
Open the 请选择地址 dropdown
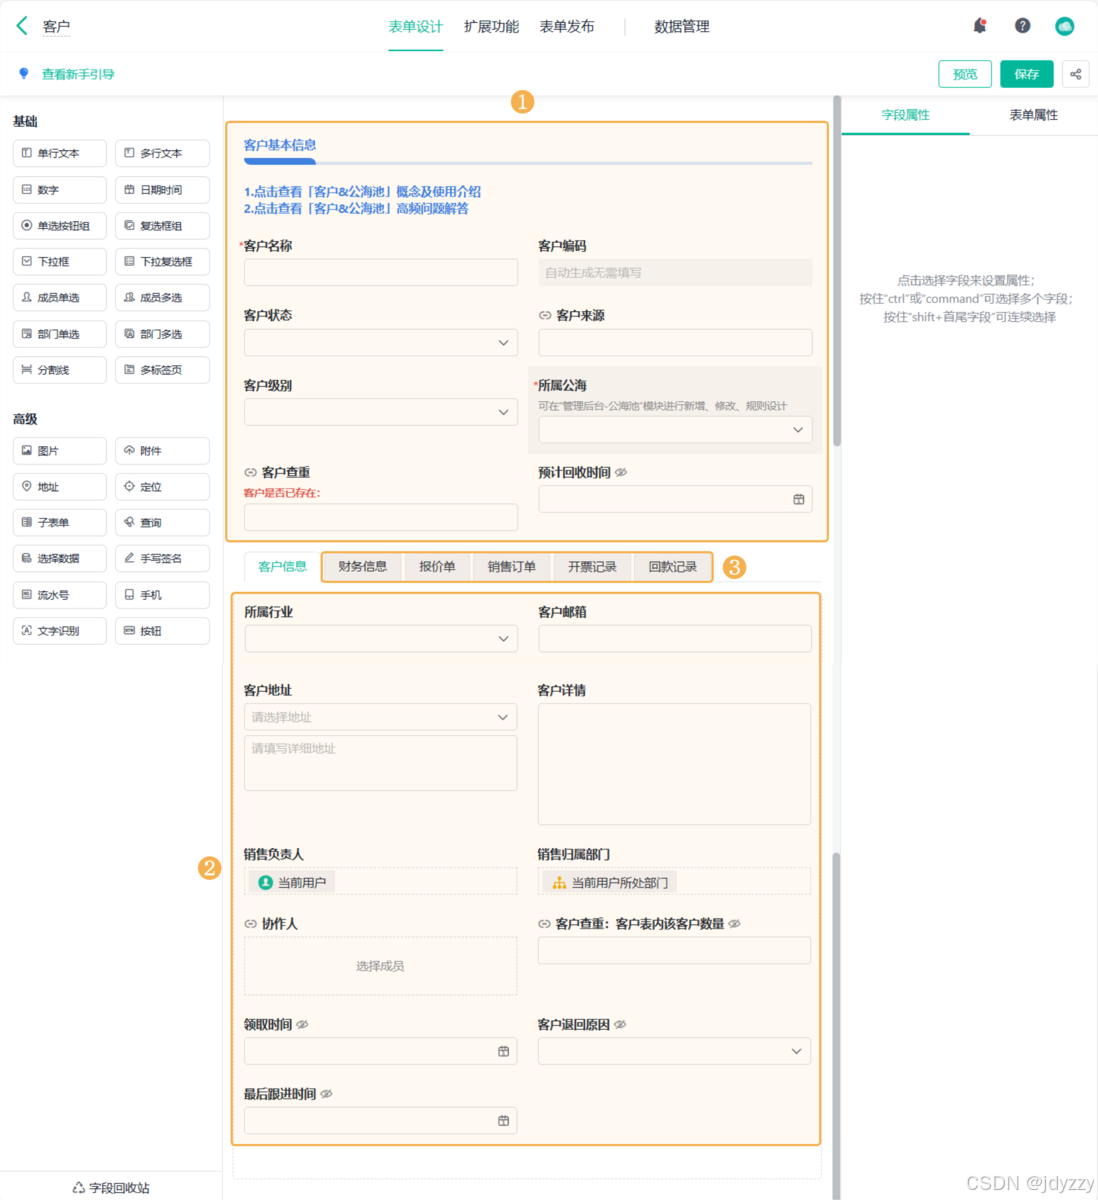pos(381,717)
